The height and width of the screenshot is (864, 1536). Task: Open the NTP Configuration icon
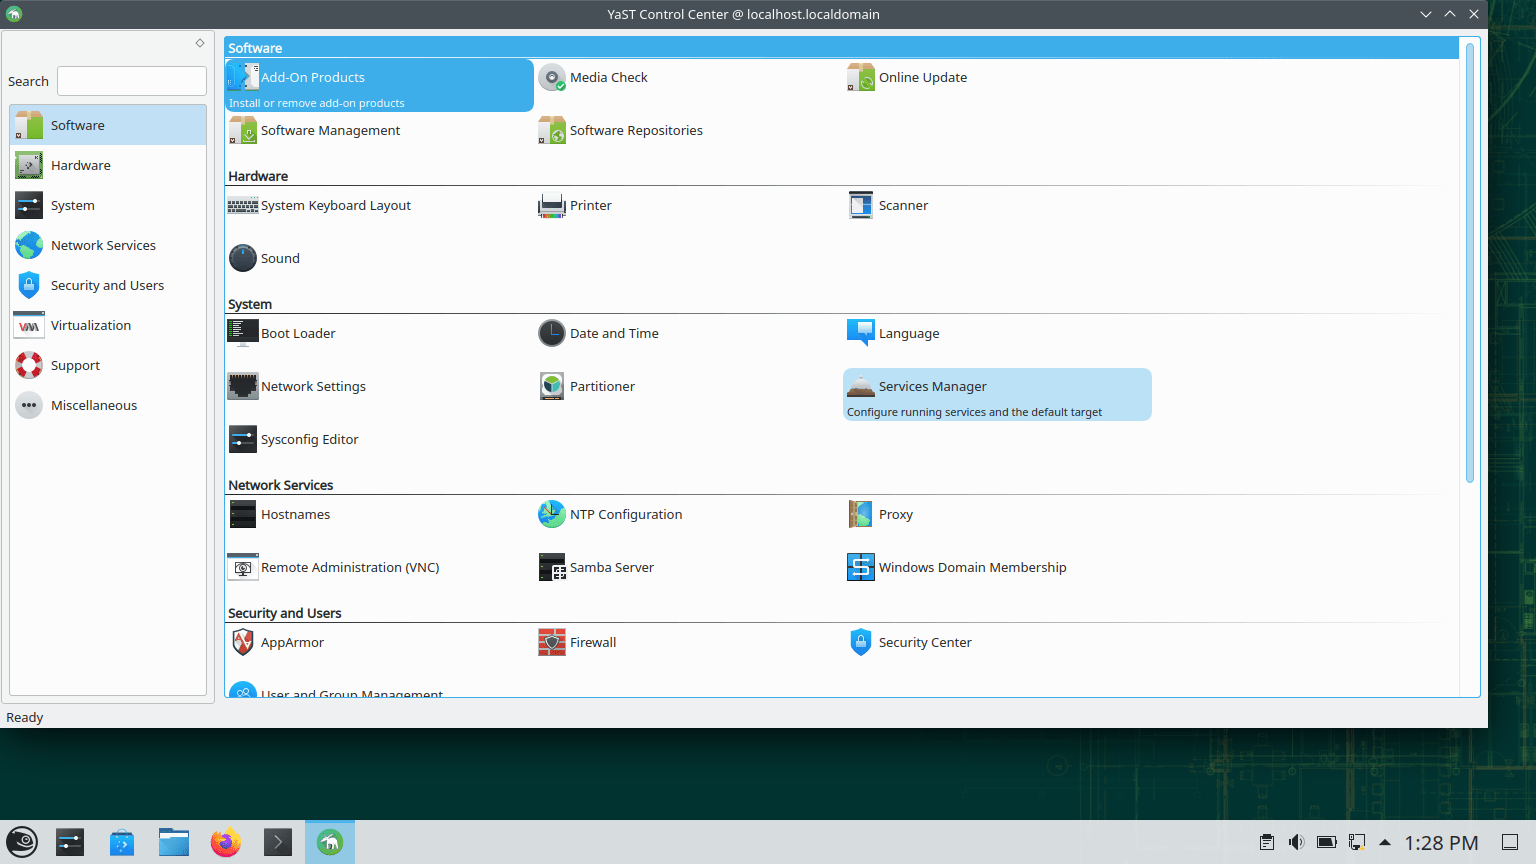(552, 514)
